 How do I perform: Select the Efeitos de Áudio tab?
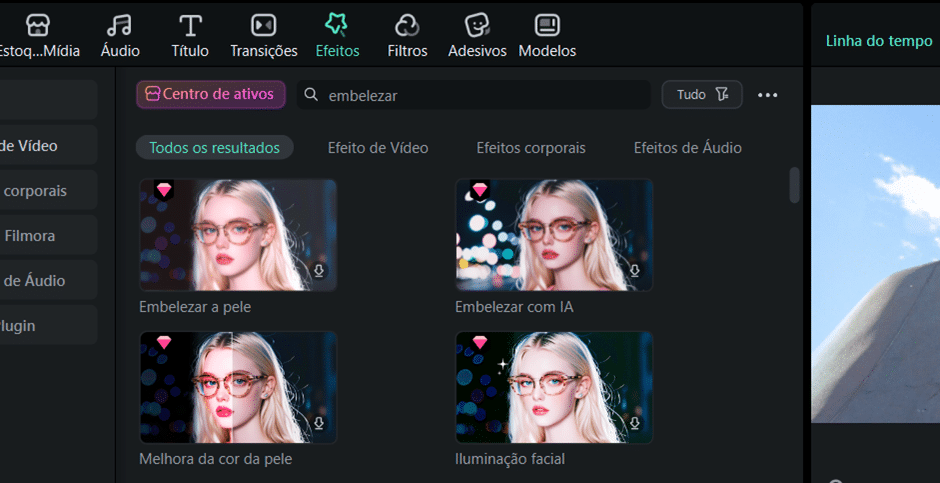coord(687,148)
